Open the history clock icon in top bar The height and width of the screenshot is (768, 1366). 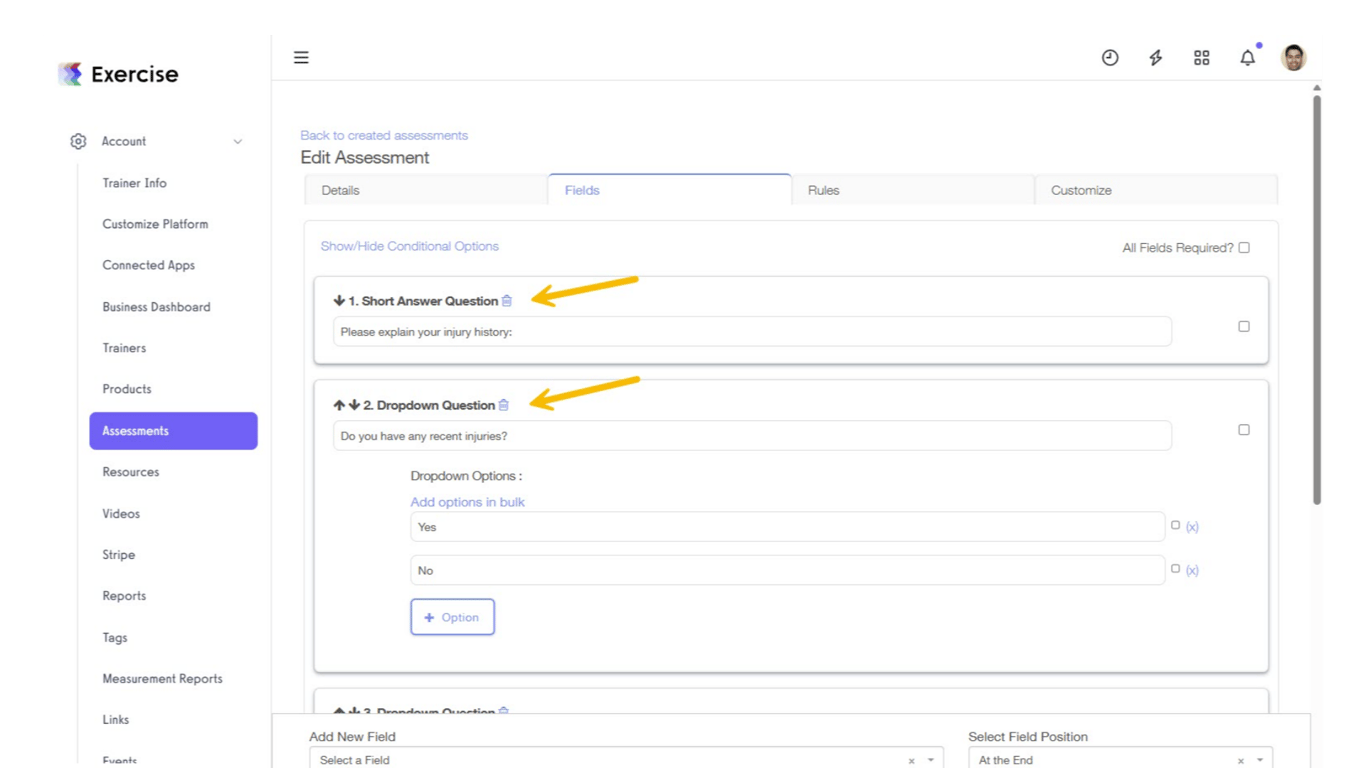pyautogui.click(x=1110, y=57)
